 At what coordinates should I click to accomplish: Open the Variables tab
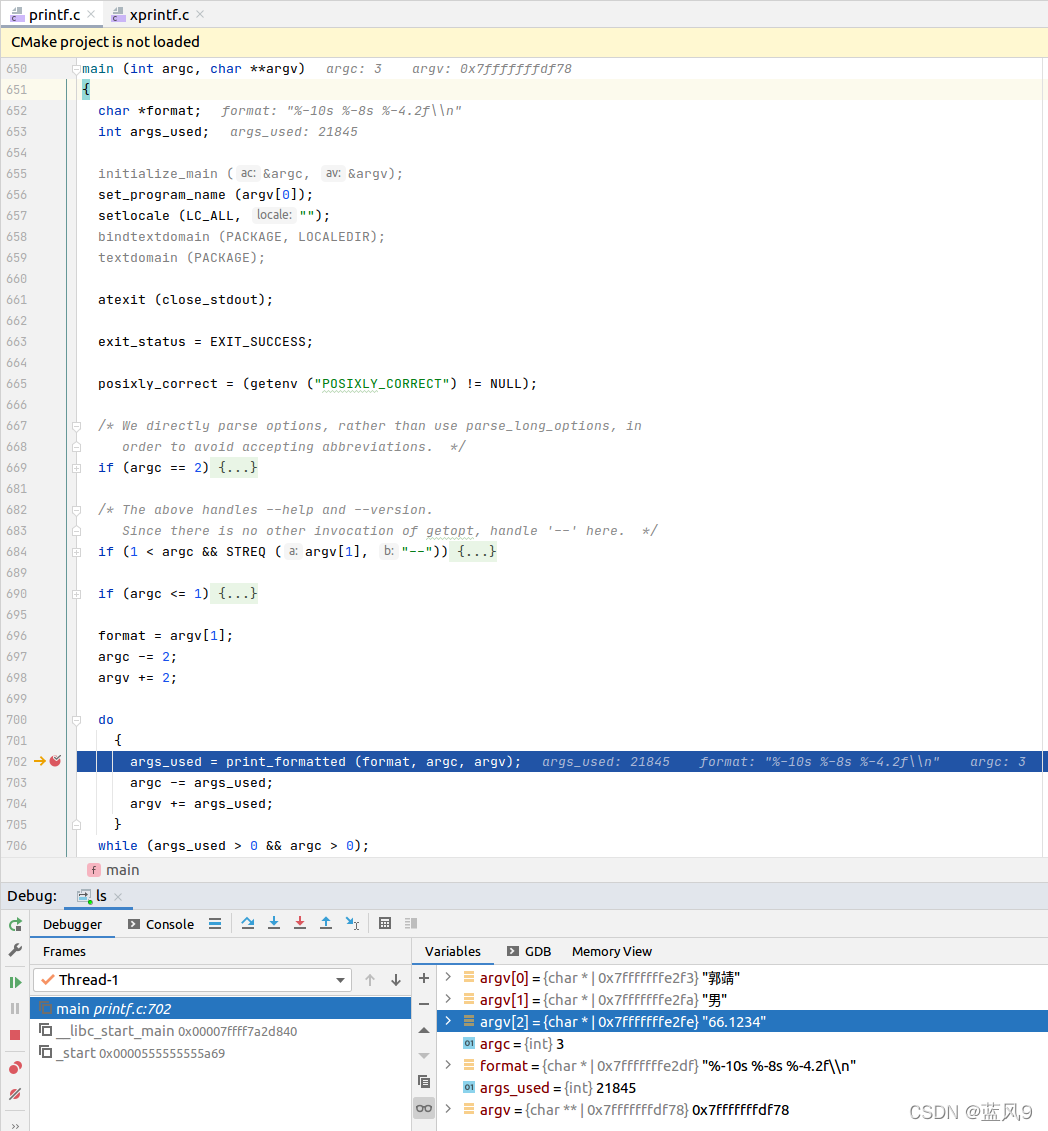tap(453, 951)
